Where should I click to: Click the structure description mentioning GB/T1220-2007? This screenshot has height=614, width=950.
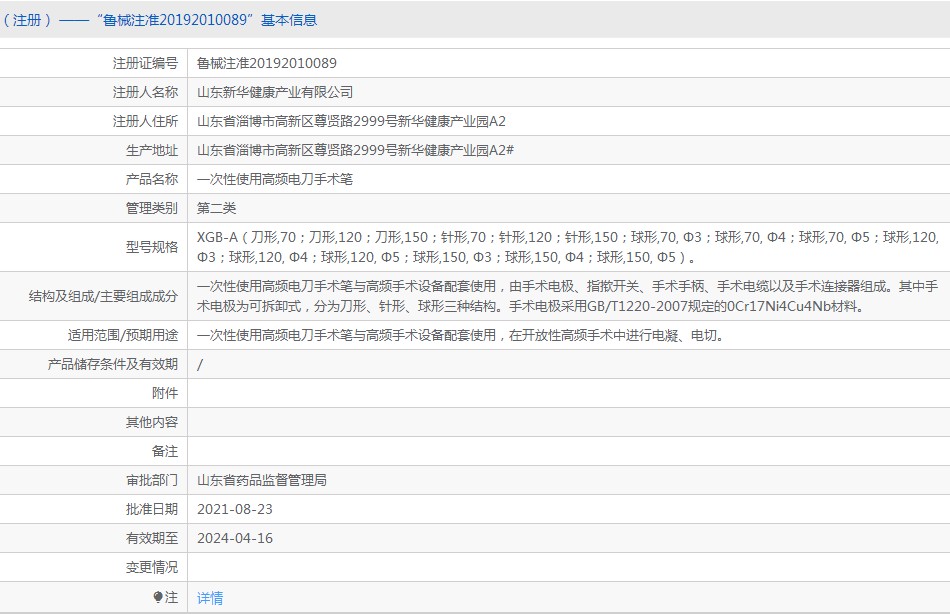coord(568,296)
